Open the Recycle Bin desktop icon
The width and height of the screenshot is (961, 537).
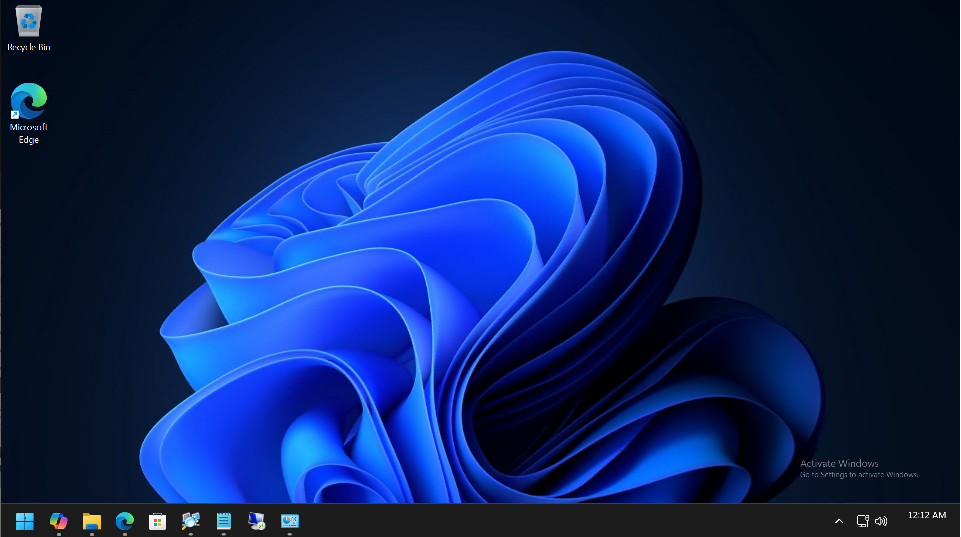coord(28,22)
